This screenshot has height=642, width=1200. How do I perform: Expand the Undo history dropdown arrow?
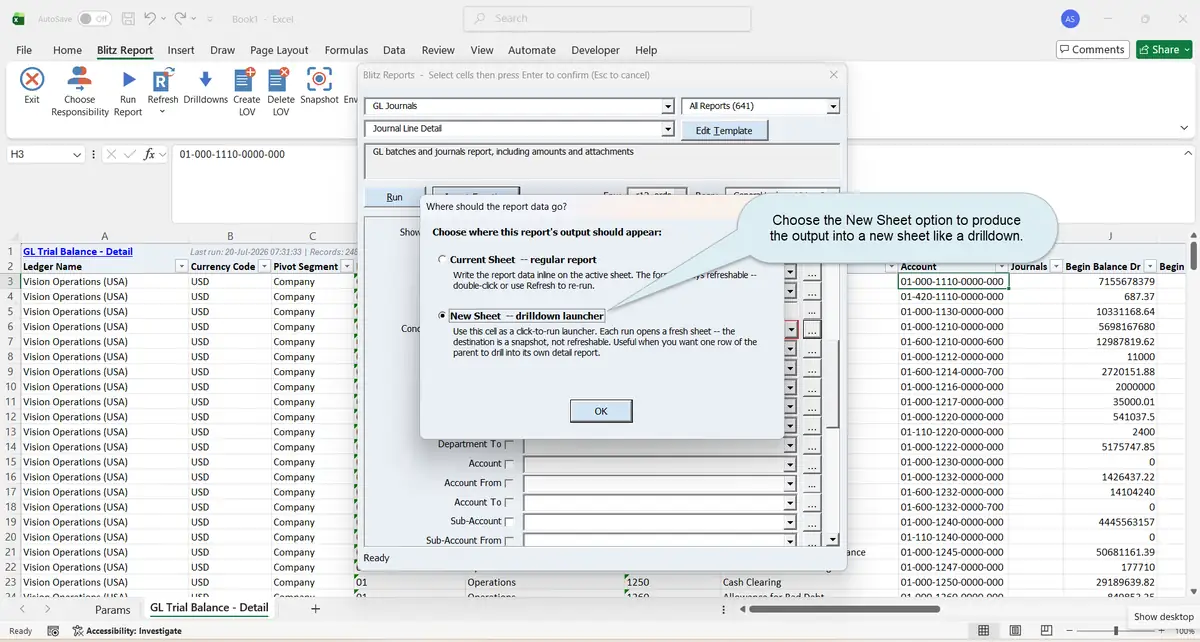click(164, 18)
